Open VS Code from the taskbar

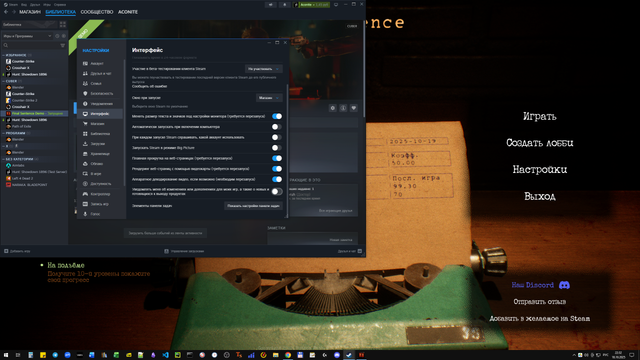(x=165, y=355)
